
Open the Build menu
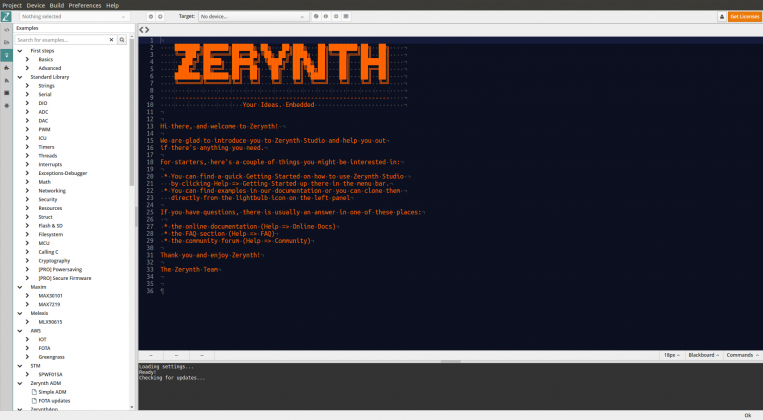point(56,5)
